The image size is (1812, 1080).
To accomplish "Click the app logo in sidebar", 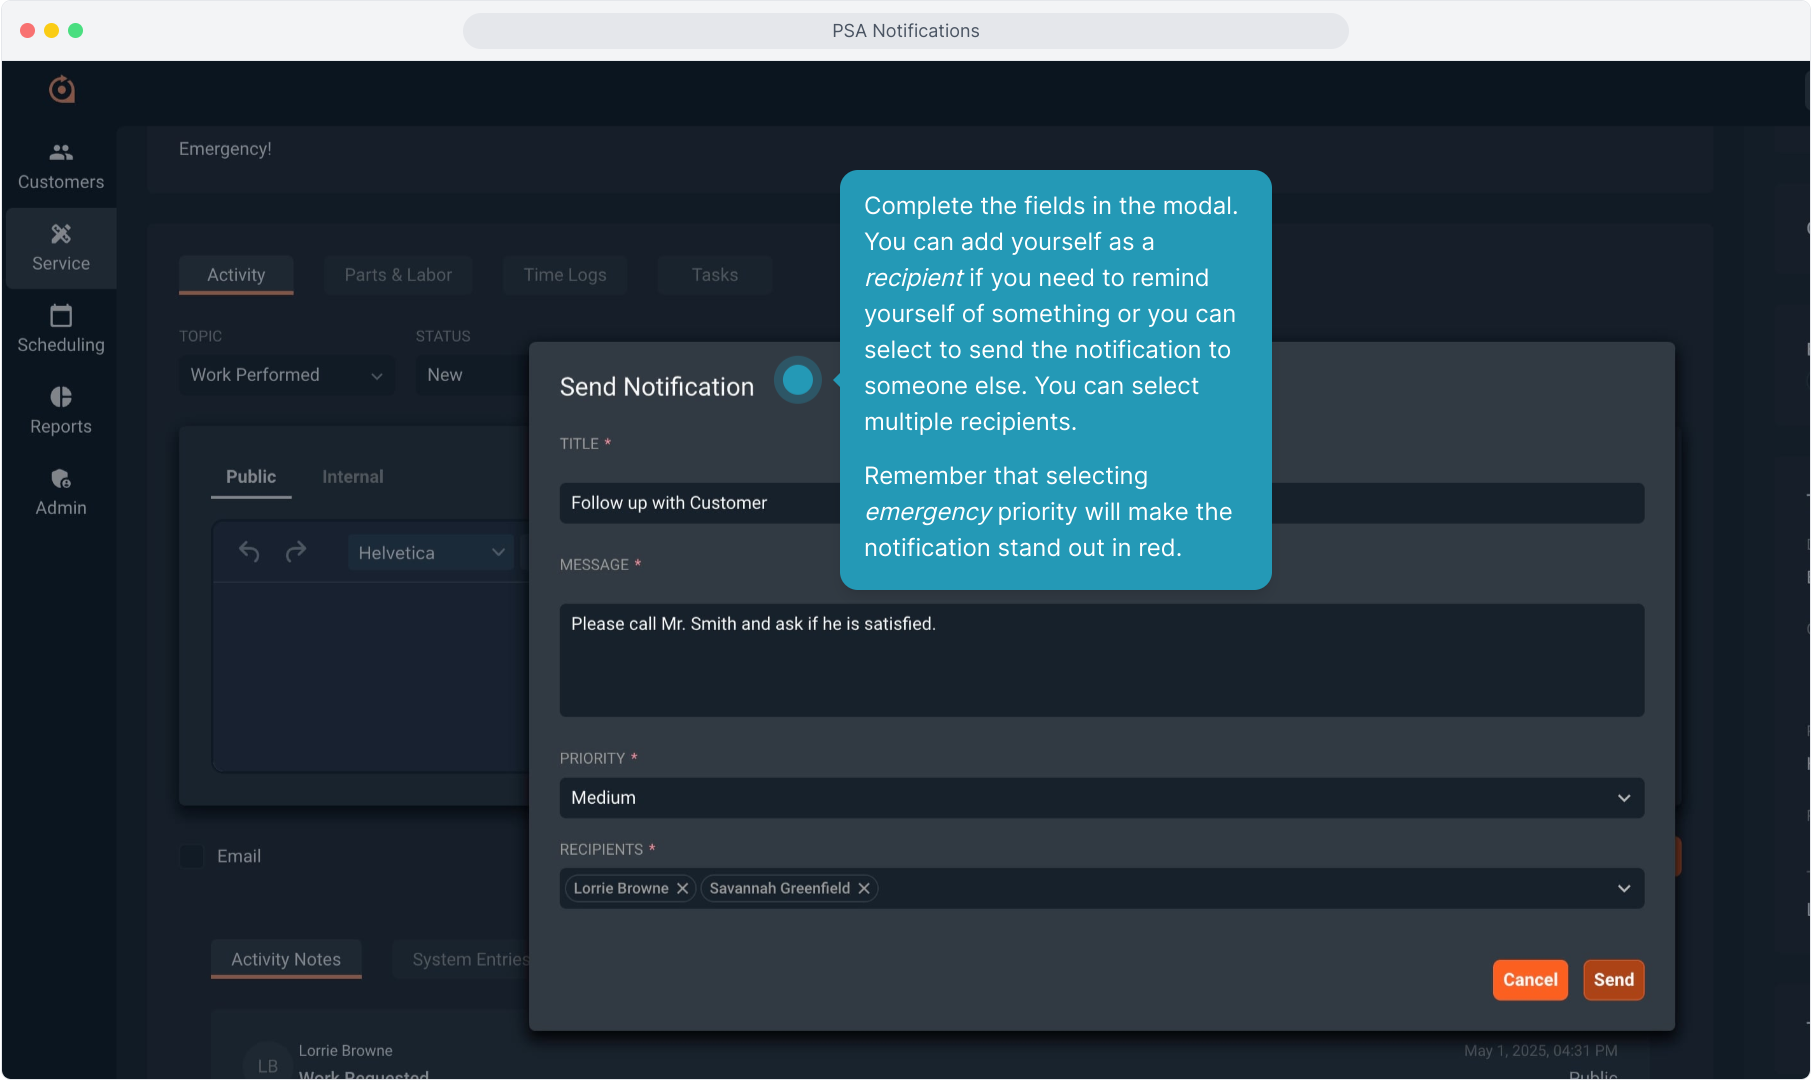I will pyautogui.click(x=62, y=90).
